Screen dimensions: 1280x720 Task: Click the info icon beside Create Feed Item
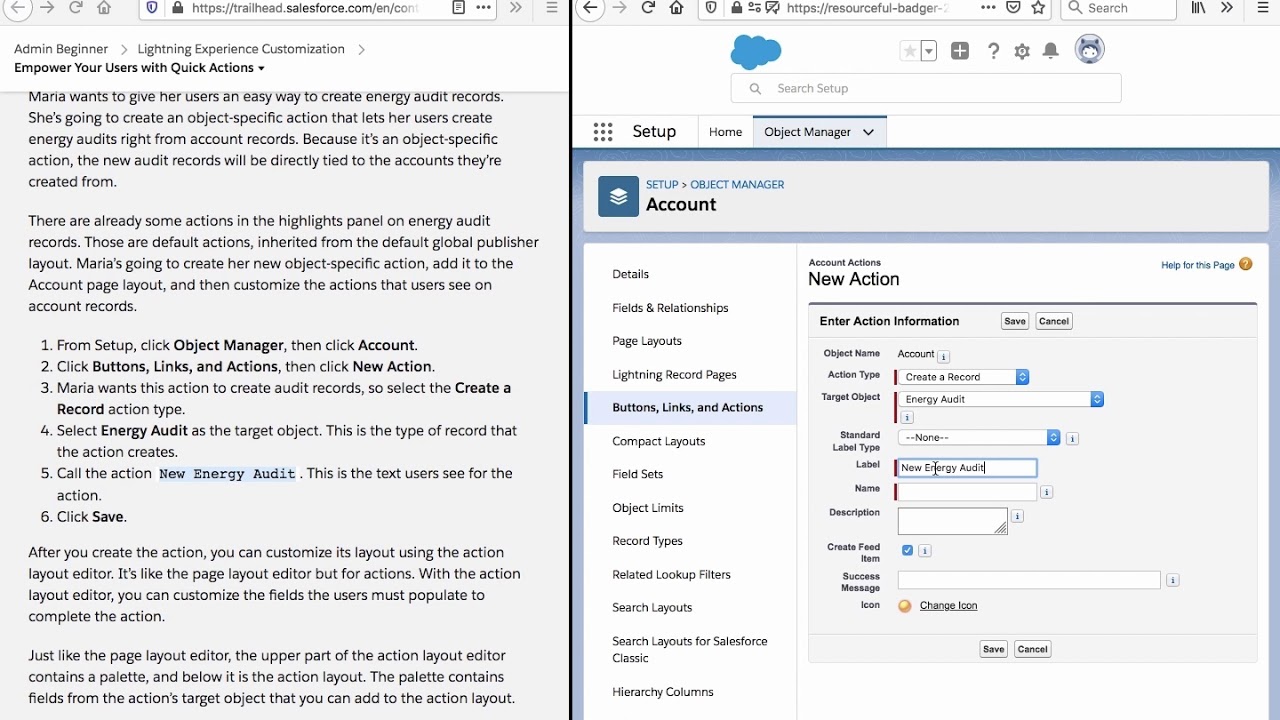pos(925,551)
